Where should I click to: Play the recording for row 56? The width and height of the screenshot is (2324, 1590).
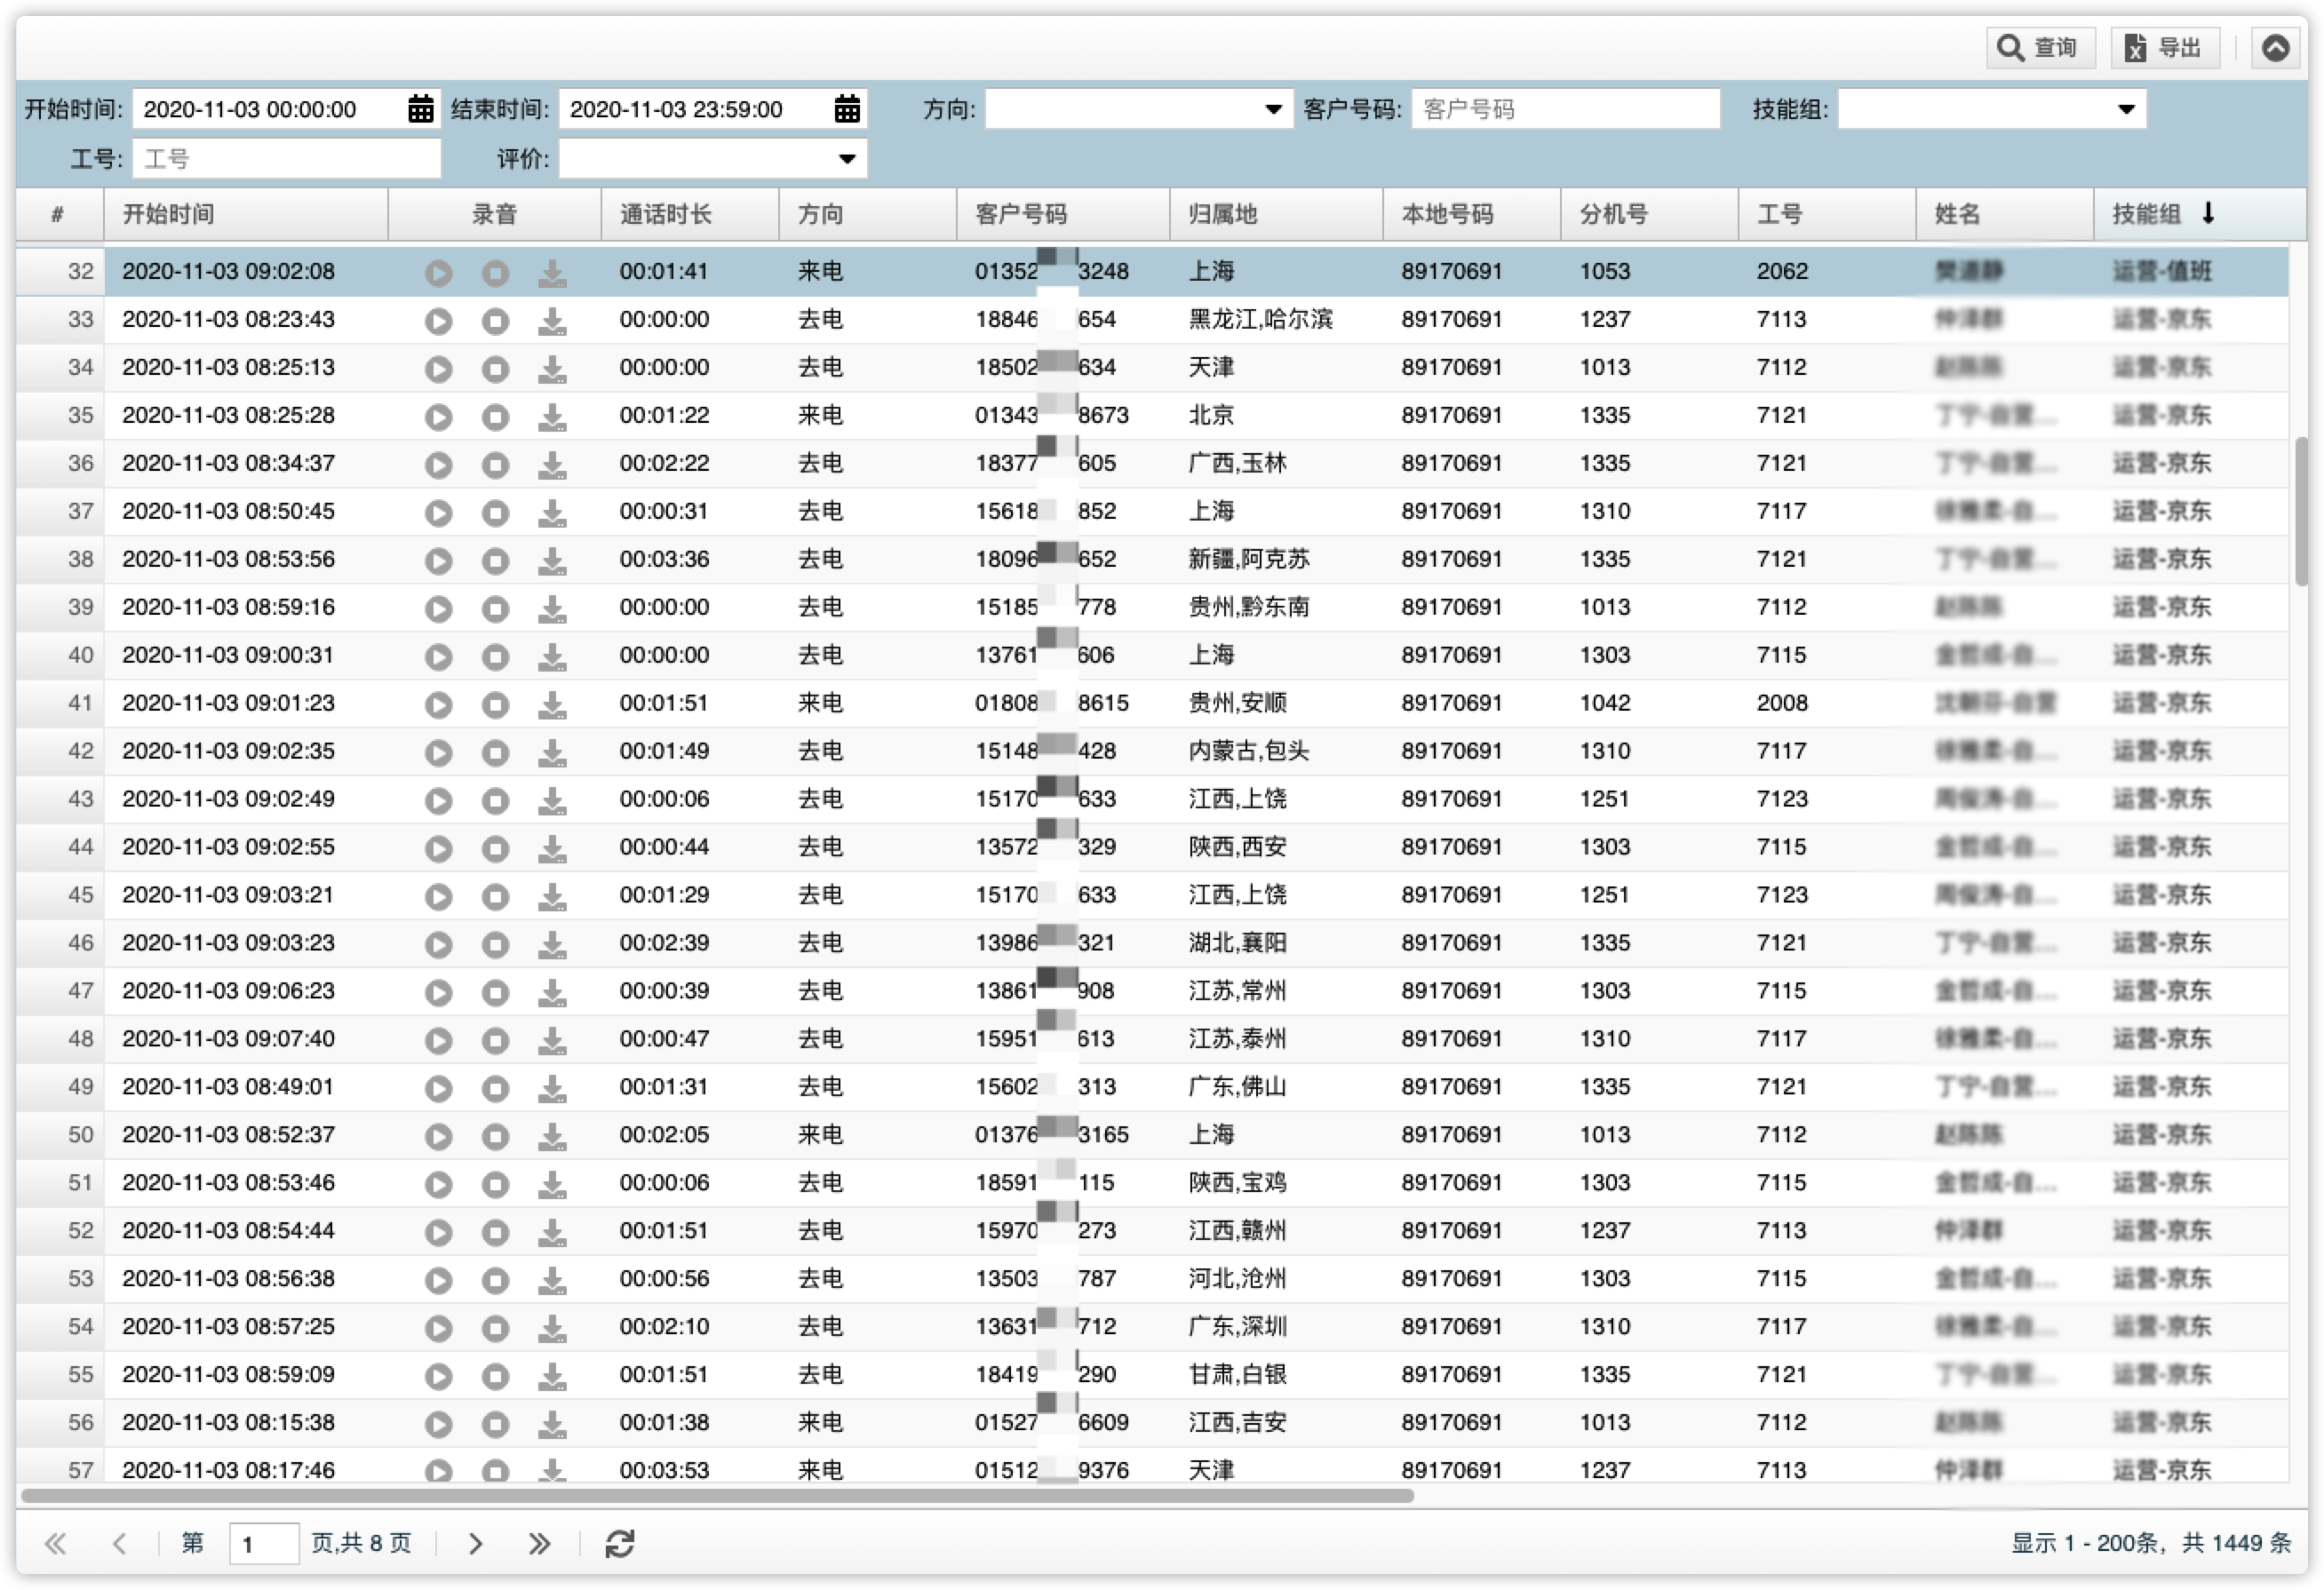coord(438,1425)
